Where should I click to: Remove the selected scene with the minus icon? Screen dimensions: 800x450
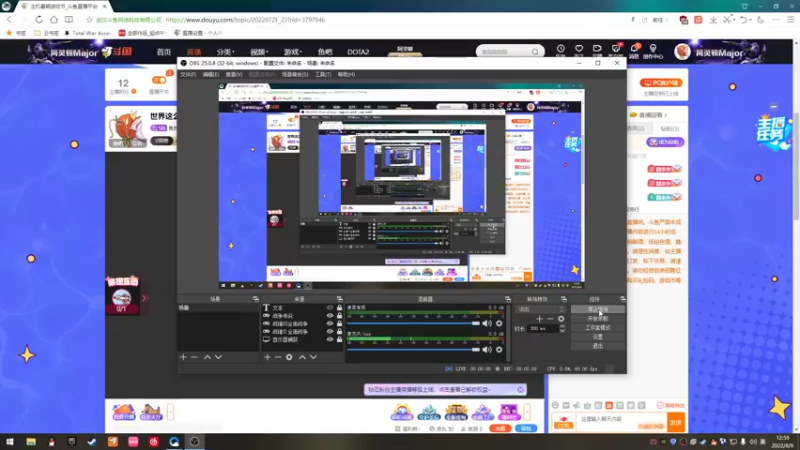click(x=194, y=357)
